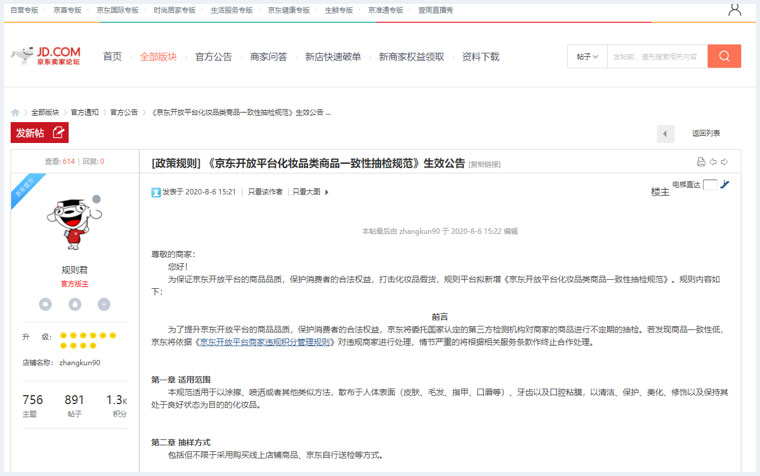The height and width of the screenshot is (476, 760).
Task: Open the last top bar link after 京准通专版
Action: pos(436,10)
